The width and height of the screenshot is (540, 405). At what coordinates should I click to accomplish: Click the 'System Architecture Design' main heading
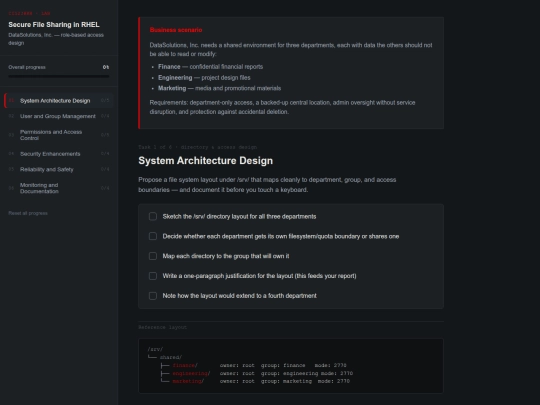coord(206,161)
